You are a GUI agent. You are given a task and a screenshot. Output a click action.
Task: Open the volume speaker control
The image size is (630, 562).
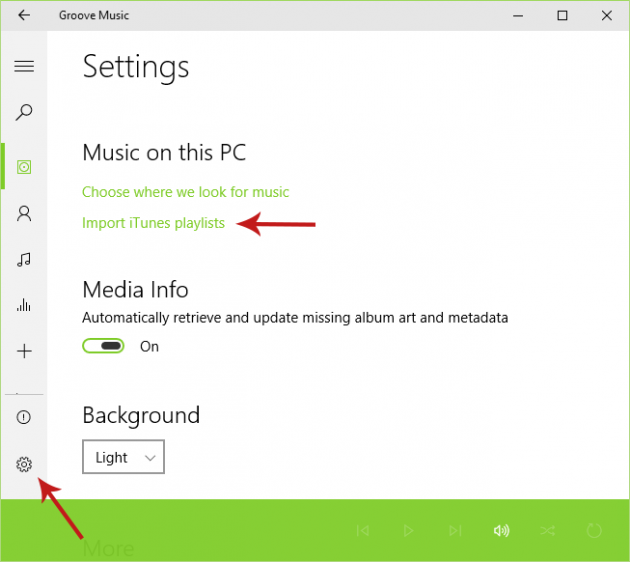point(501,530)
